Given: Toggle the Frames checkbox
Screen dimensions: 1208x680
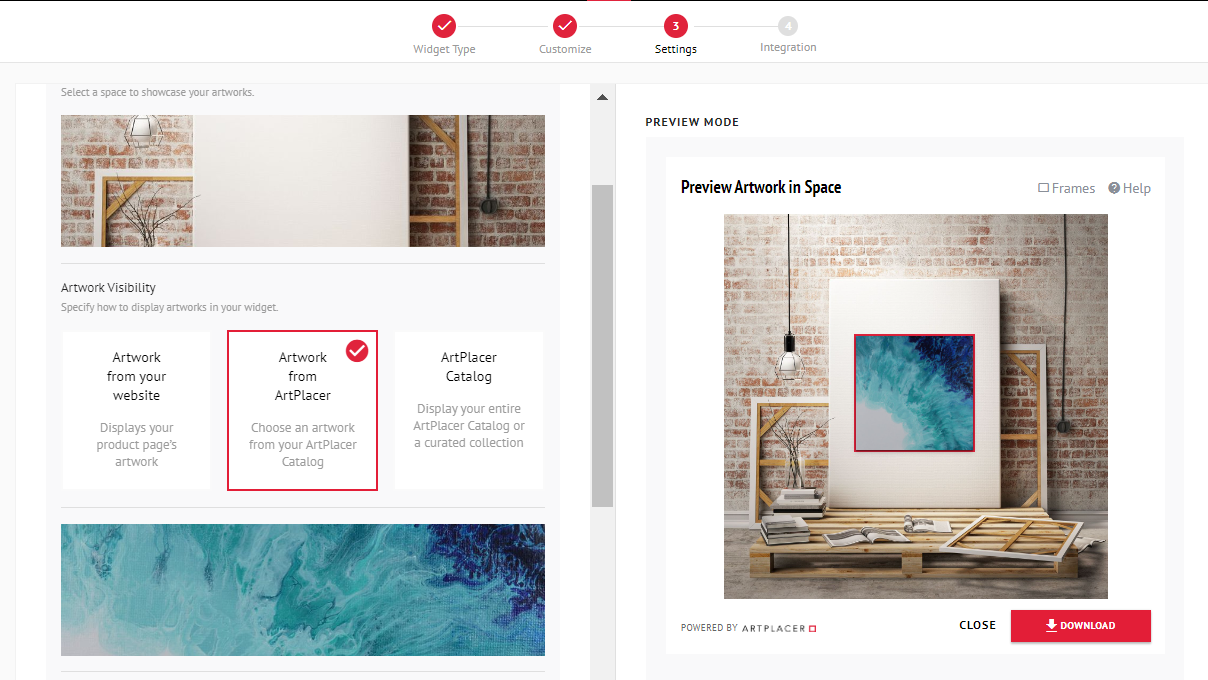Looking at the screenshot, I should coord(1044,188).
